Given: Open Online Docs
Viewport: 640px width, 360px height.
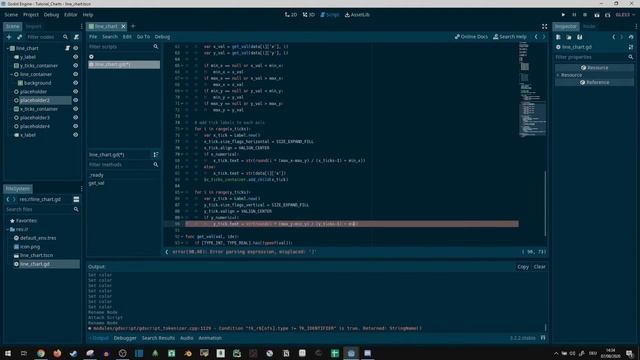Looking at the screenshot, I should [x=471, y=37].
